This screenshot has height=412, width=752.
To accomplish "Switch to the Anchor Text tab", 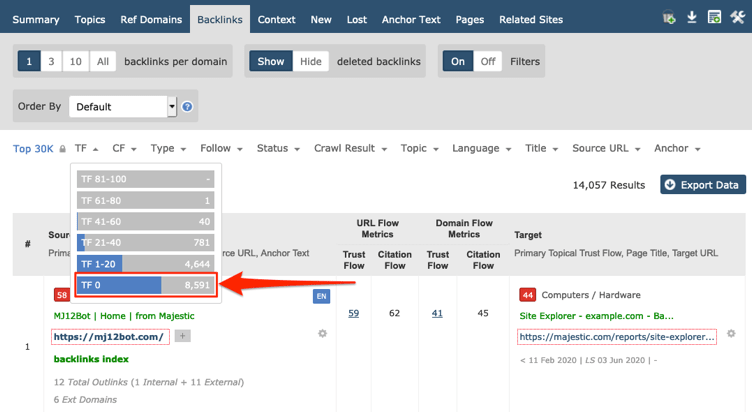I will click(x=411, y=19).
